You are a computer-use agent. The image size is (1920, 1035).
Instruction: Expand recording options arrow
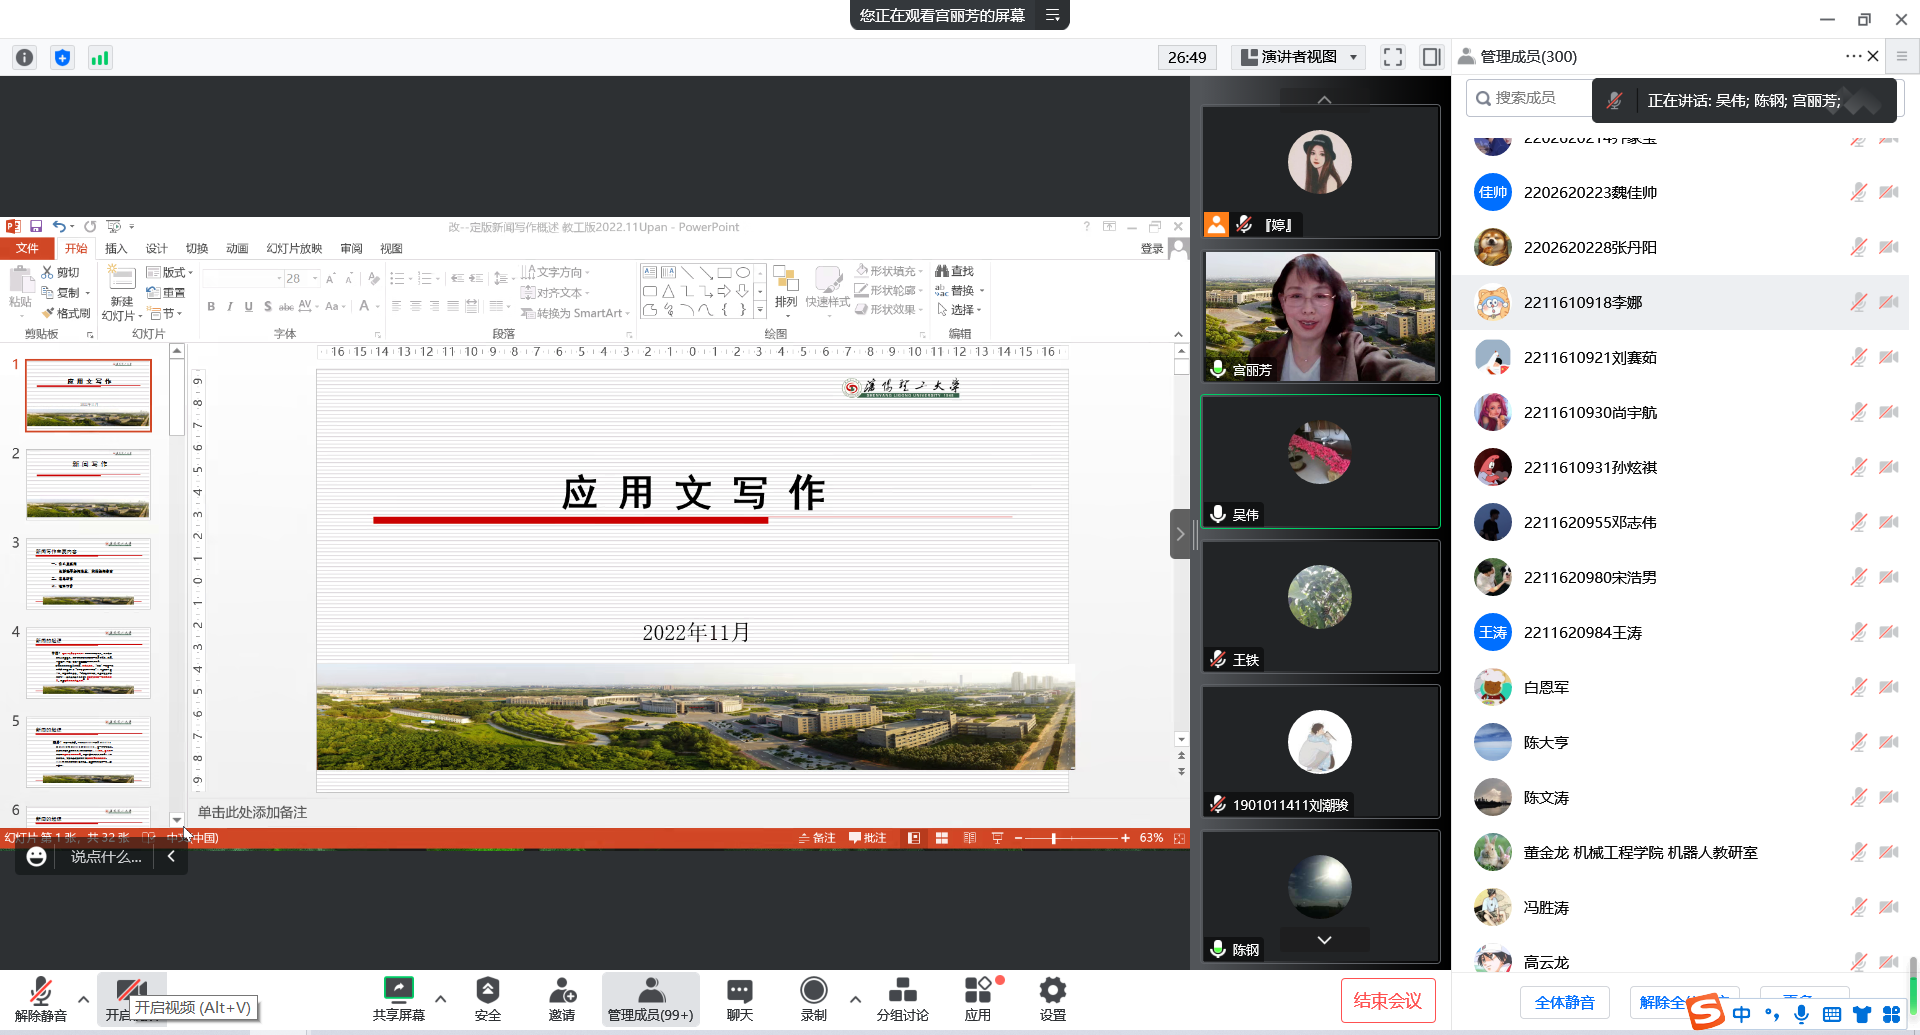[855, 999]
